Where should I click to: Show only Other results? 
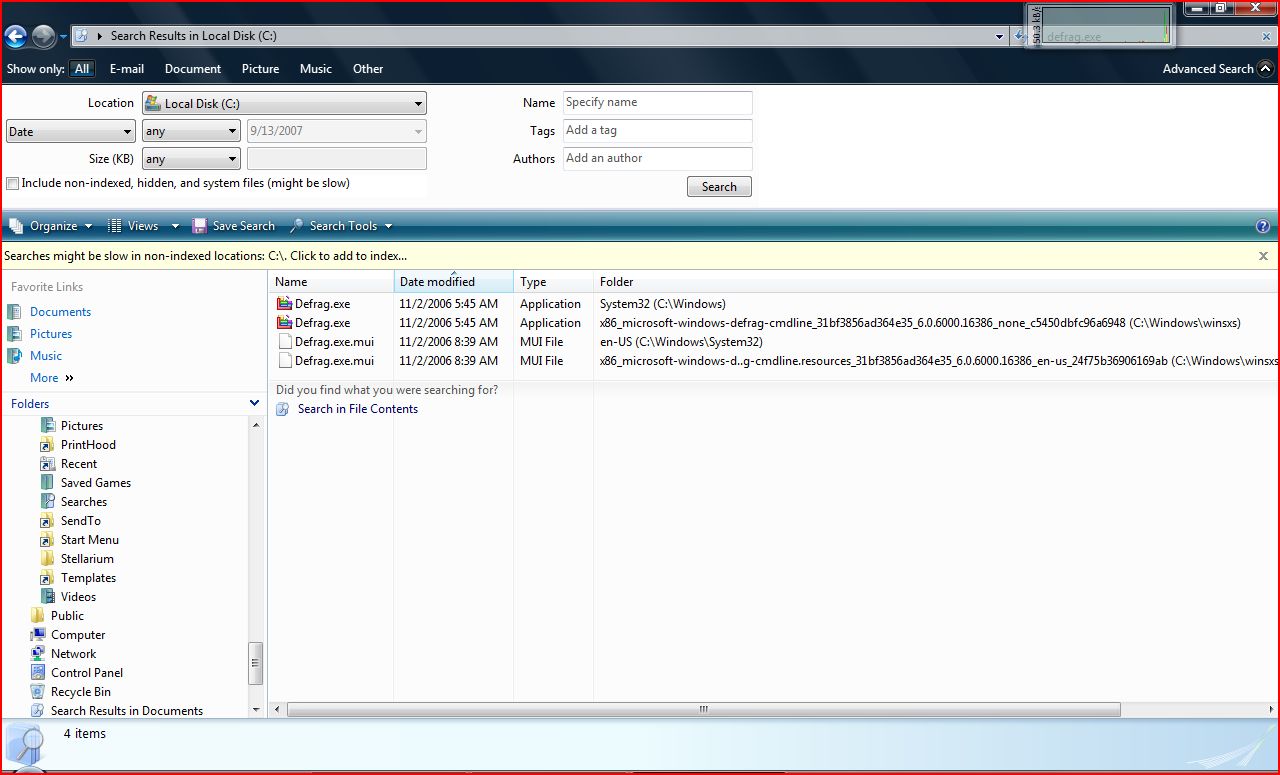368,69
